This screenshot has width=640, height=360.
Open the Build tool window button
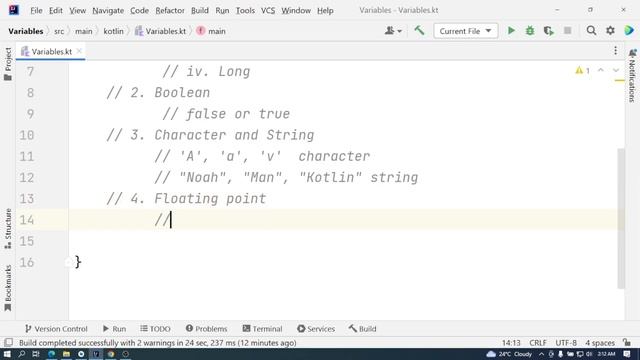coord(362,329)
